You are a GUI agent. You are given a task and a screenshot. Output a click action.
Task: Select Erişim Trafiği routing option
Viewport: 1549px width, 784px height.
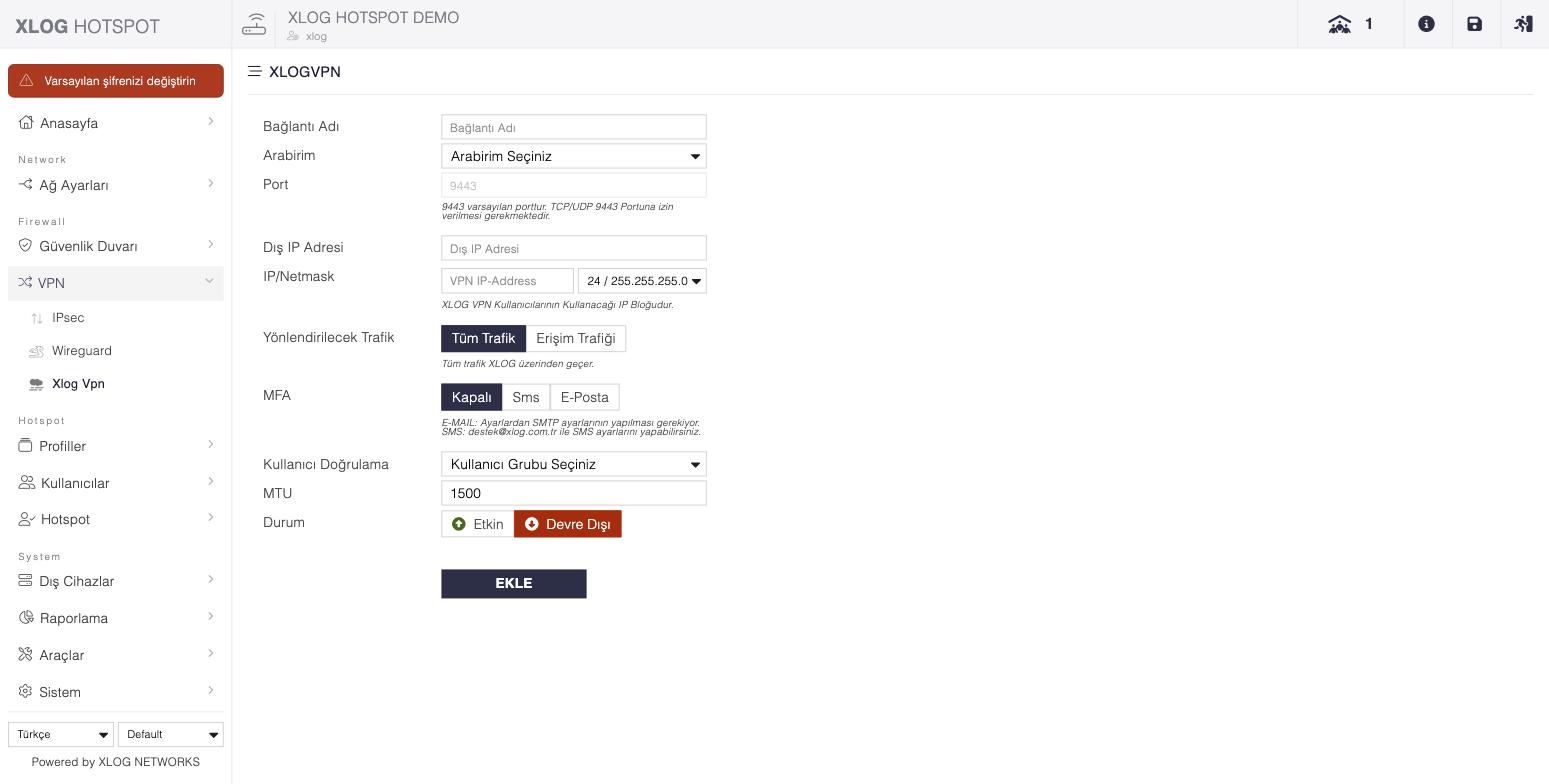click(x=576, y=339)
